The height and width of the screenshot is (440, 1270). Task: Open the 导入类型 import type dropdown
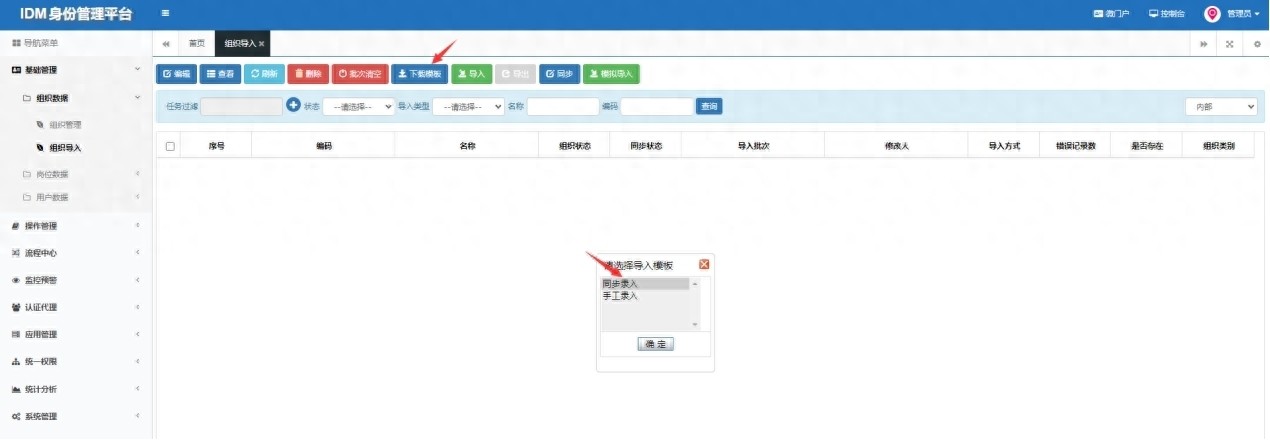(468, 106)
